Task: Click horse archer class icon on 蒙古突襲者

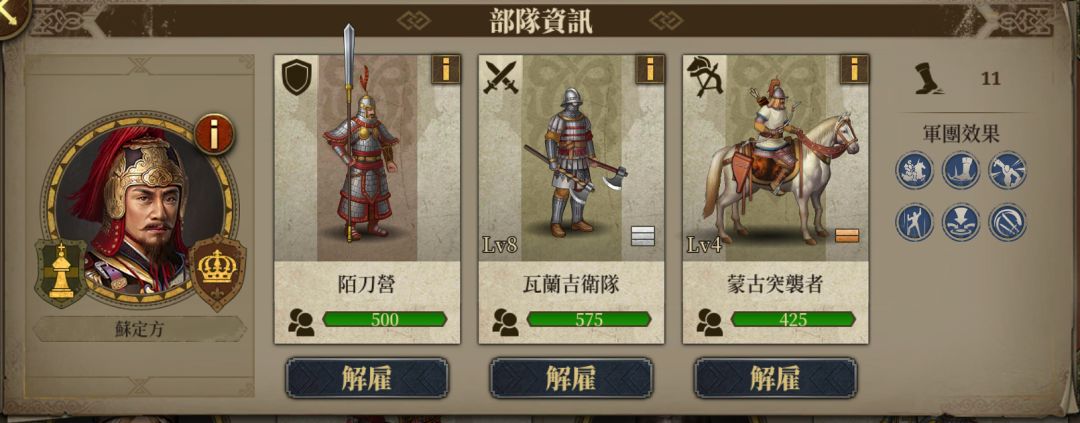Action: point(705,76)
